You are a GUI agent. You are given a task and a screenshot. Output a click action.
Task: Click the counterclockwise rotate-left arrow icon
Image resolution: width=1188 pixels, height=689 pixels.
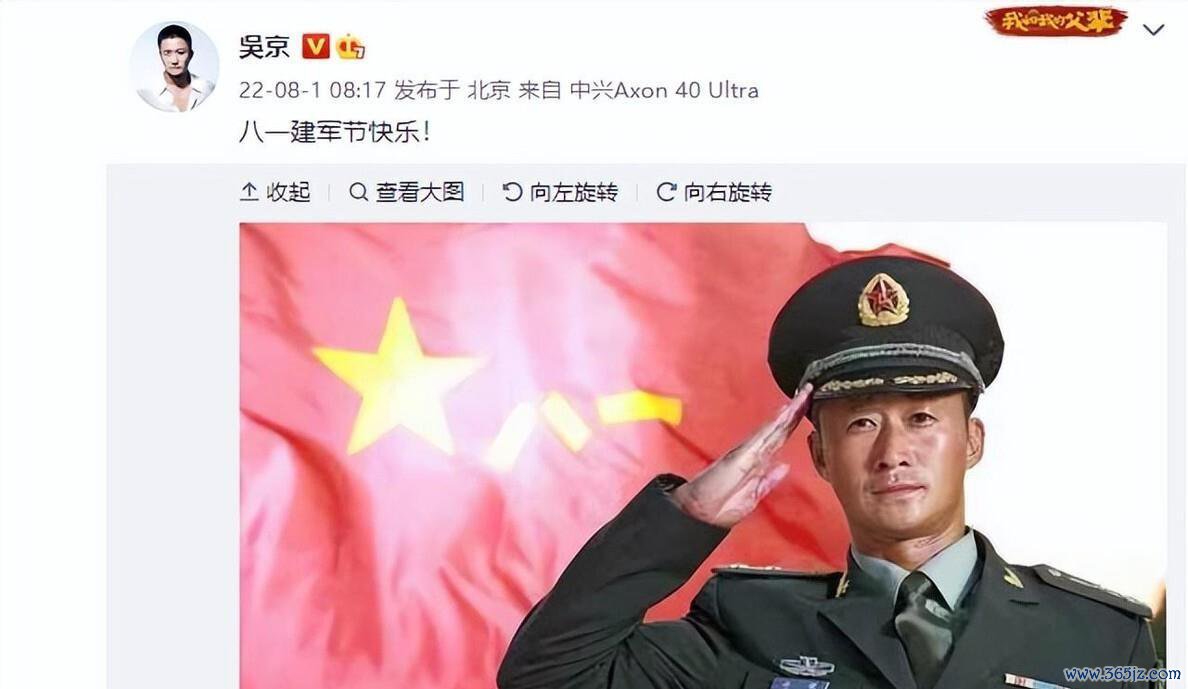tap(512, 192)
